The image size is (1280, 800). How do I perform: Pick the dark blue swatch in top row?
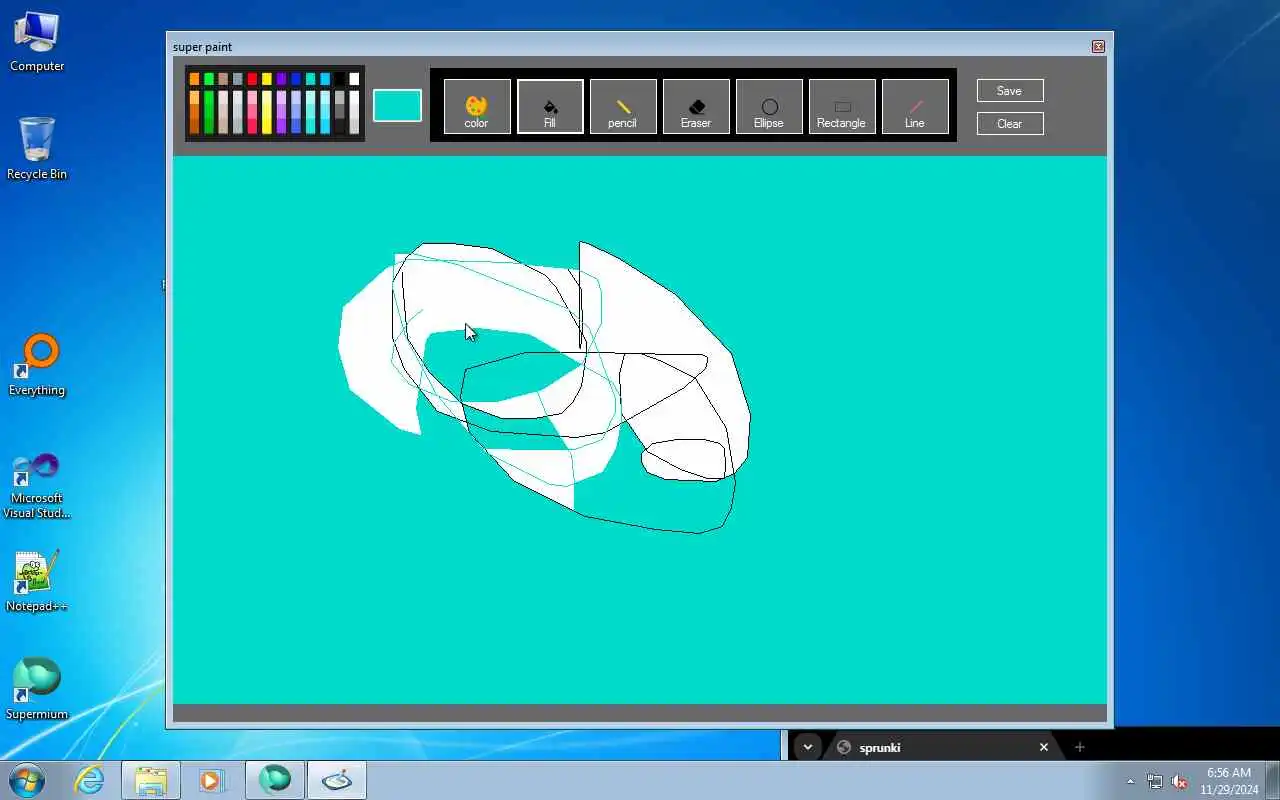point(296,79)
